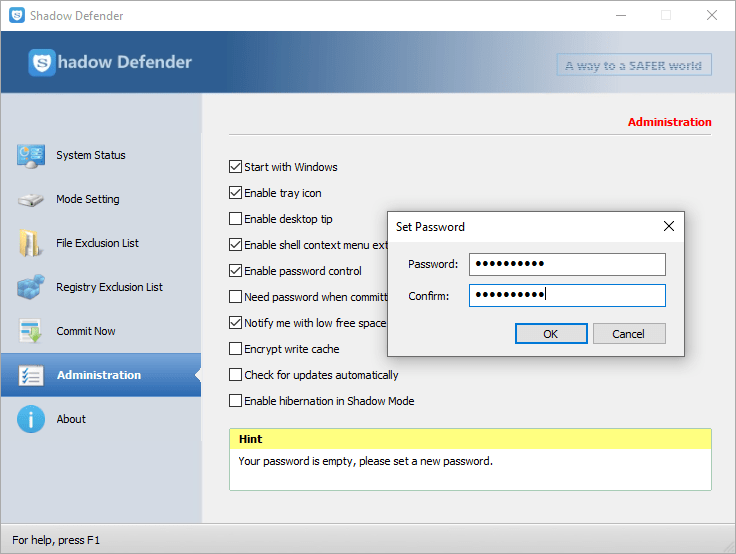Click the Shadow Defender banner shield logo
736x554 pixels.
click(42, 62)
